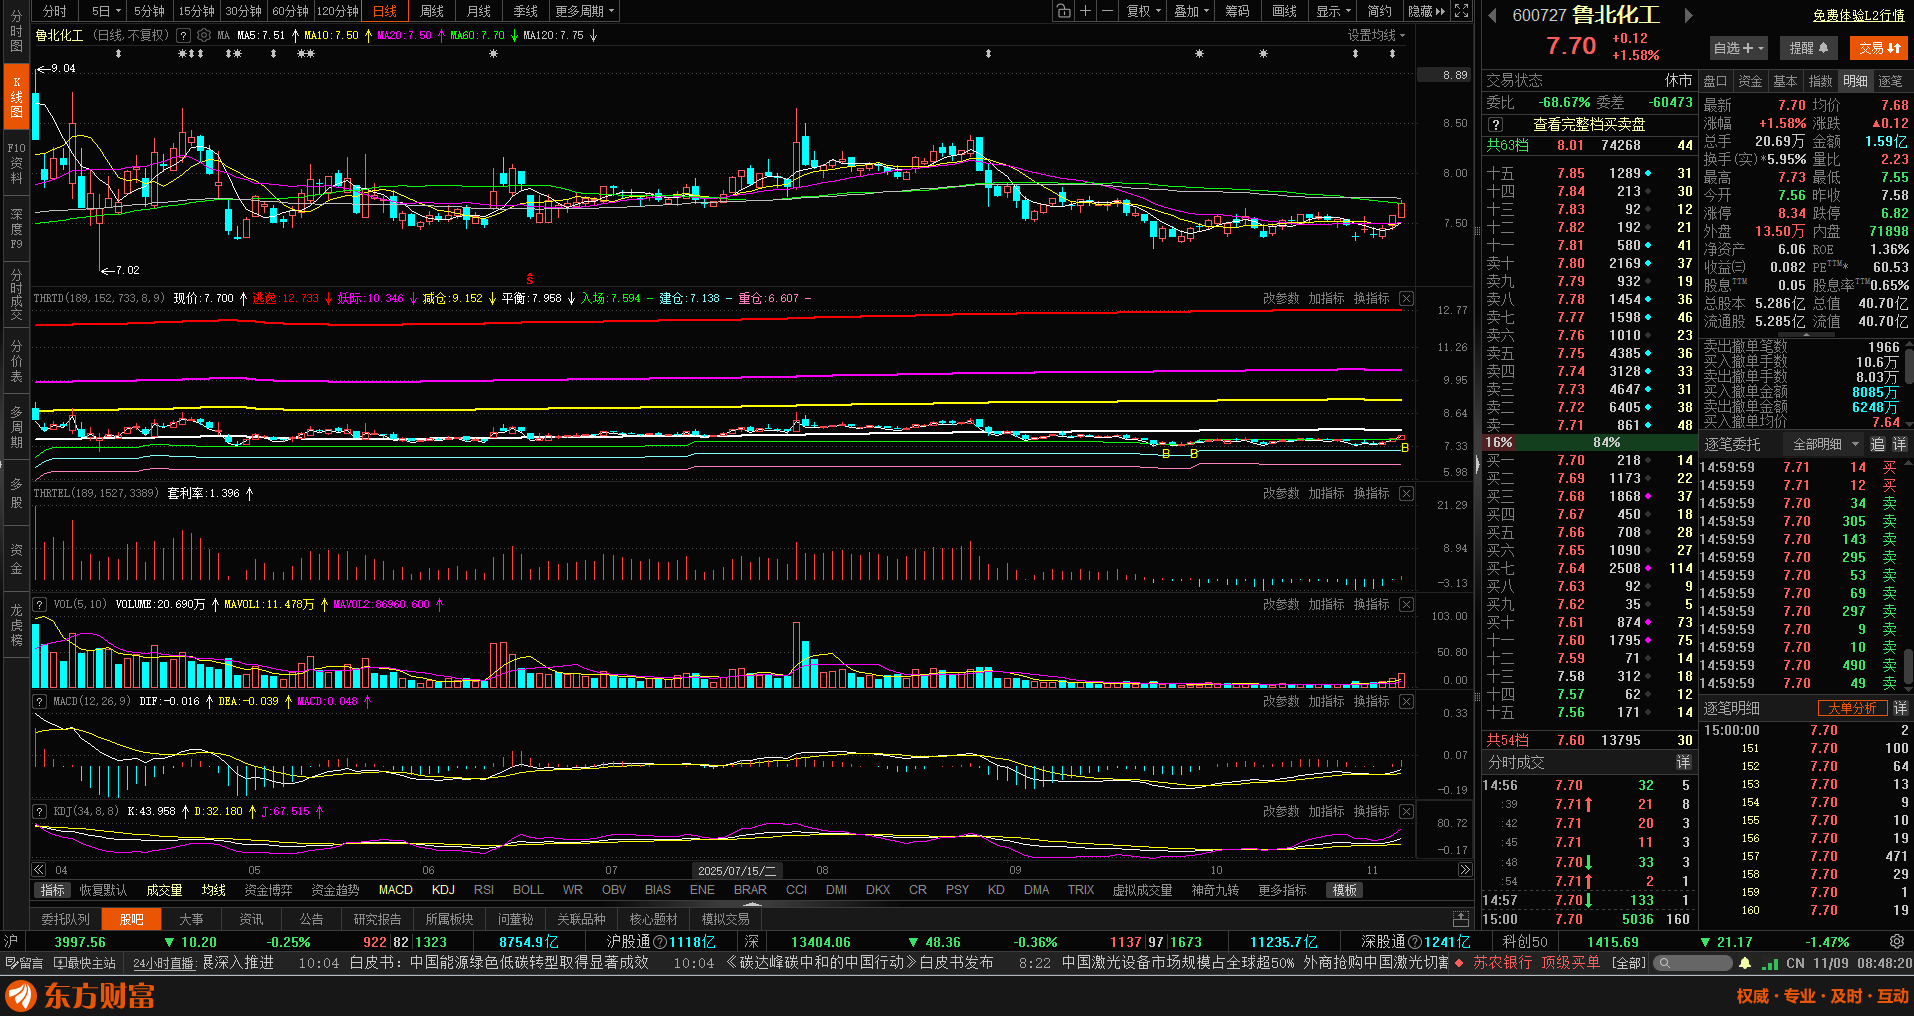The height and width of the screenshot is (1016, 1914).
Task: Toggle 均线 moving average indicator
Action: click(x=214, y=890)
